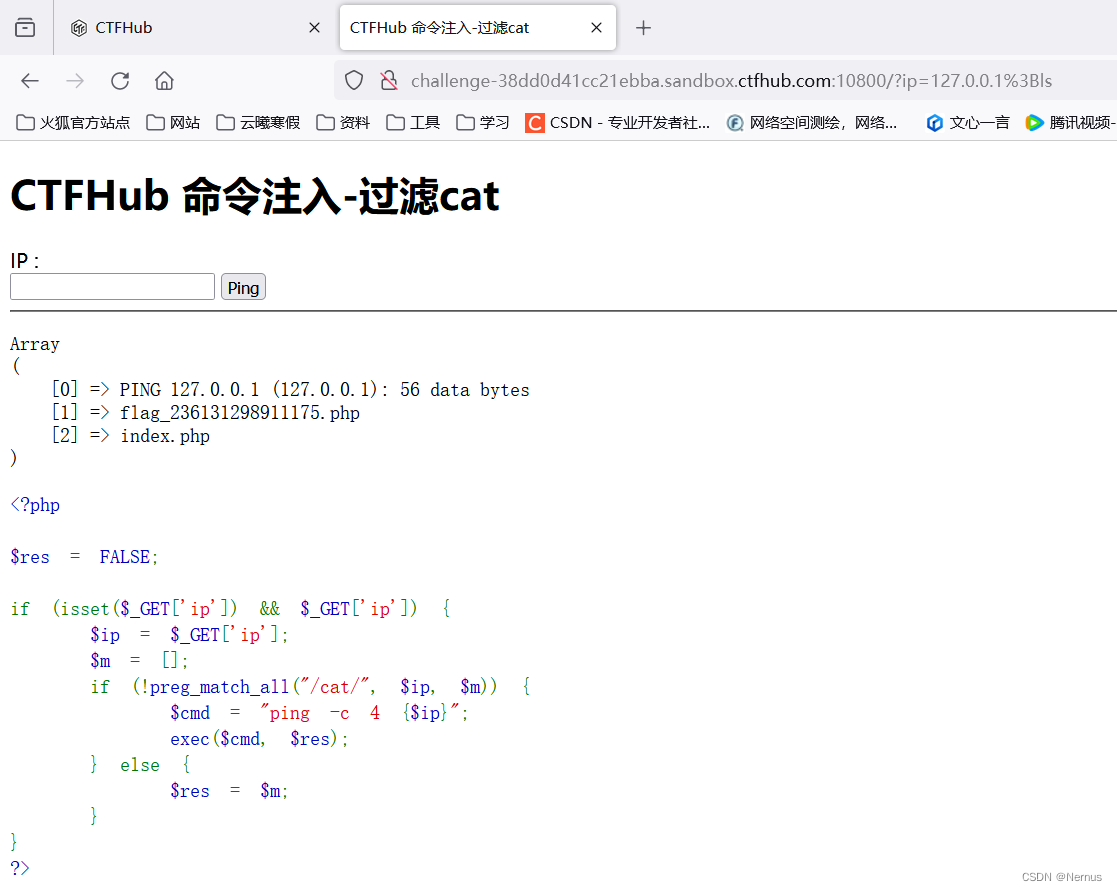Click the exec($cmd, $res) code line

259,739
